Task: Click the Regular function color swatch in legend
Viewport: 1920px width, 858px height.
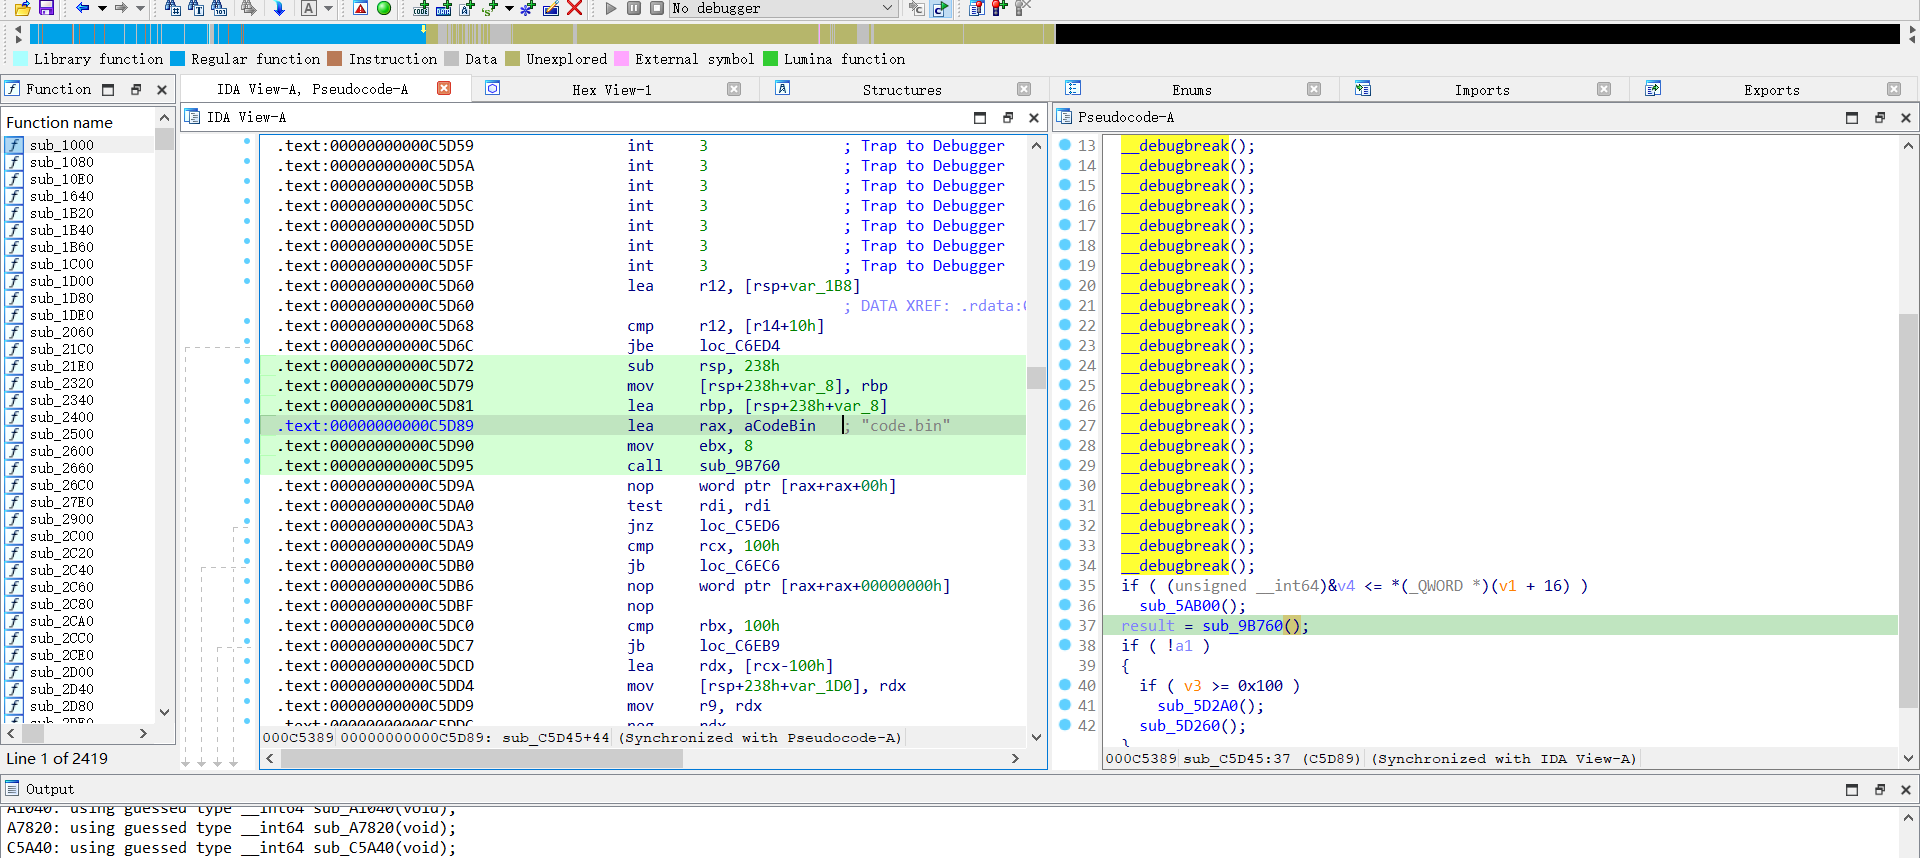Action: click(178, 59)
